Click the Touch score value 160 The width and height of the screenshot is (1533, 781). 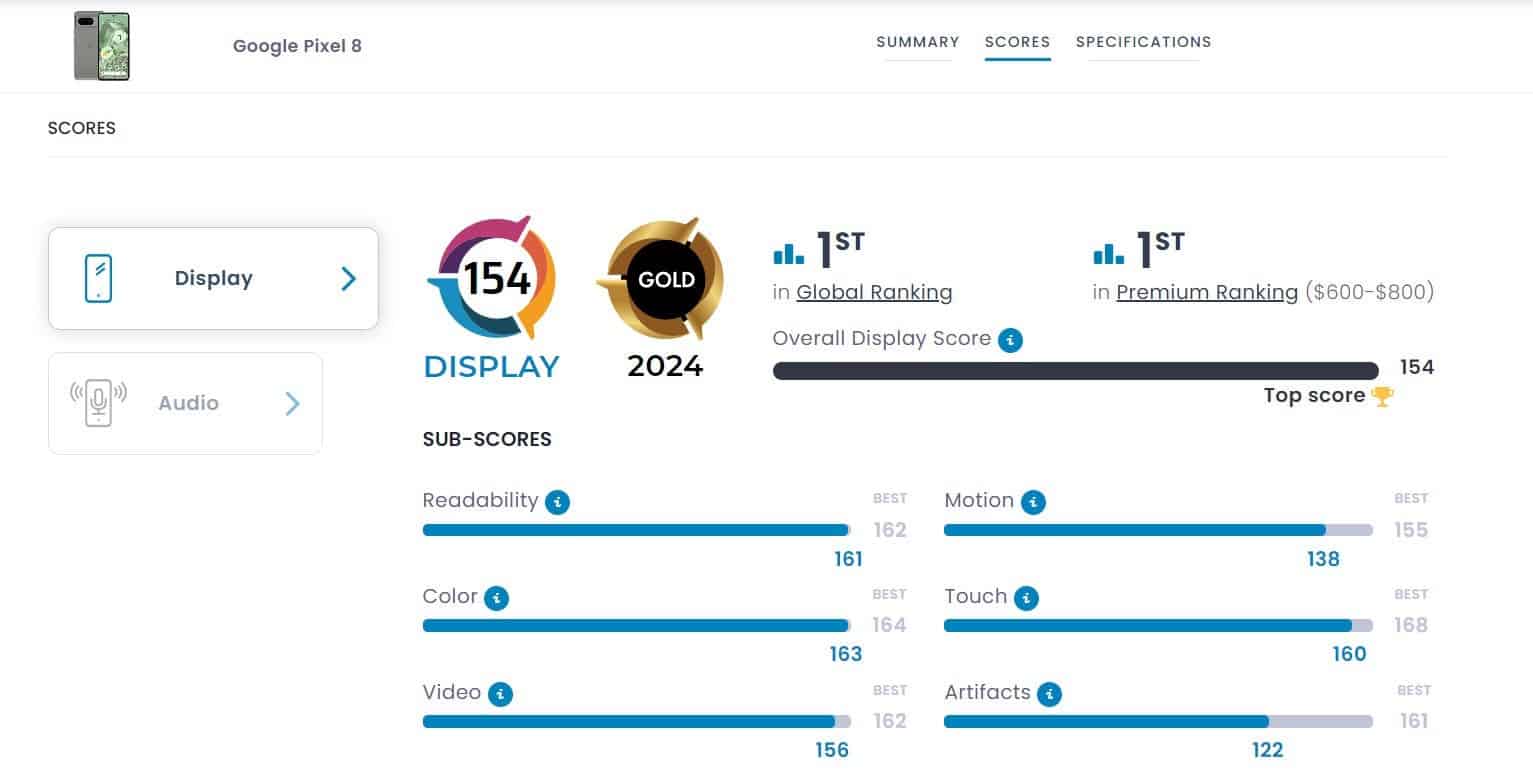click(1349, 654)
